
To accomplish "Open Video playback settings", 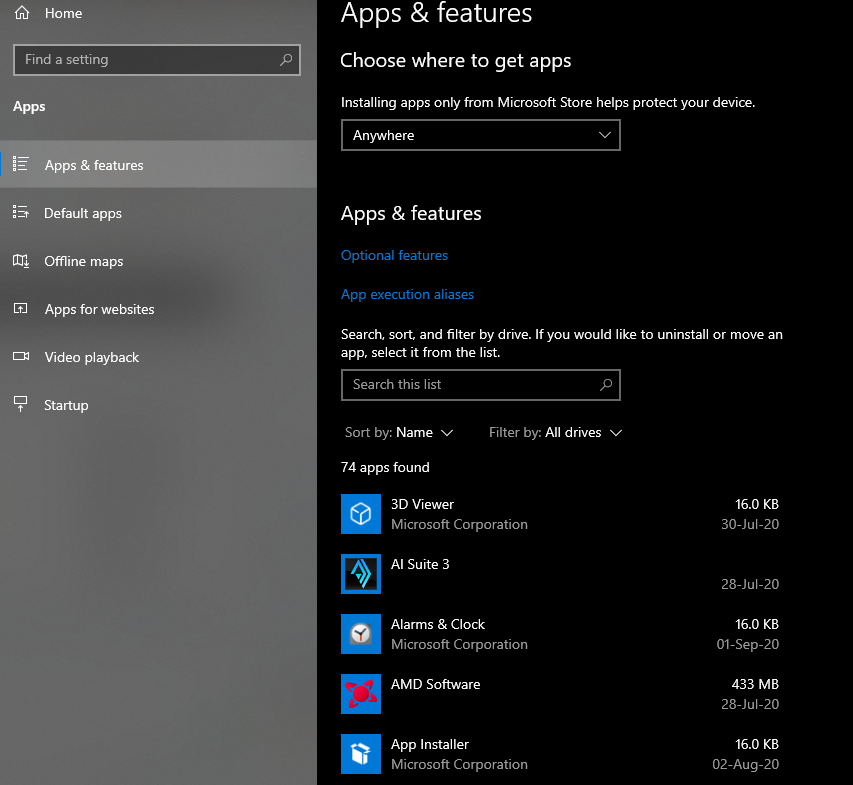I will [x=91, y=357].
